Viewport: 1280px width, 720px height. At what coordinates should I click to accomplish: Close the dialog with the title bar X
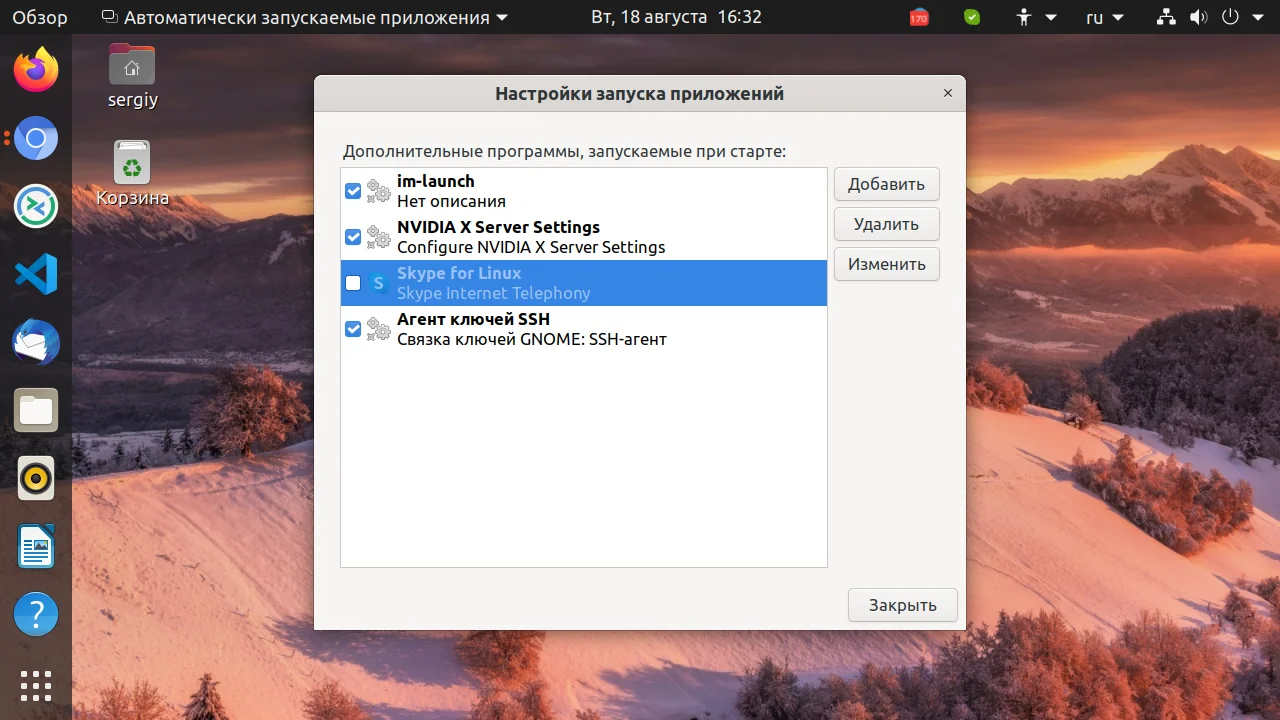click(x=947, y=93)
